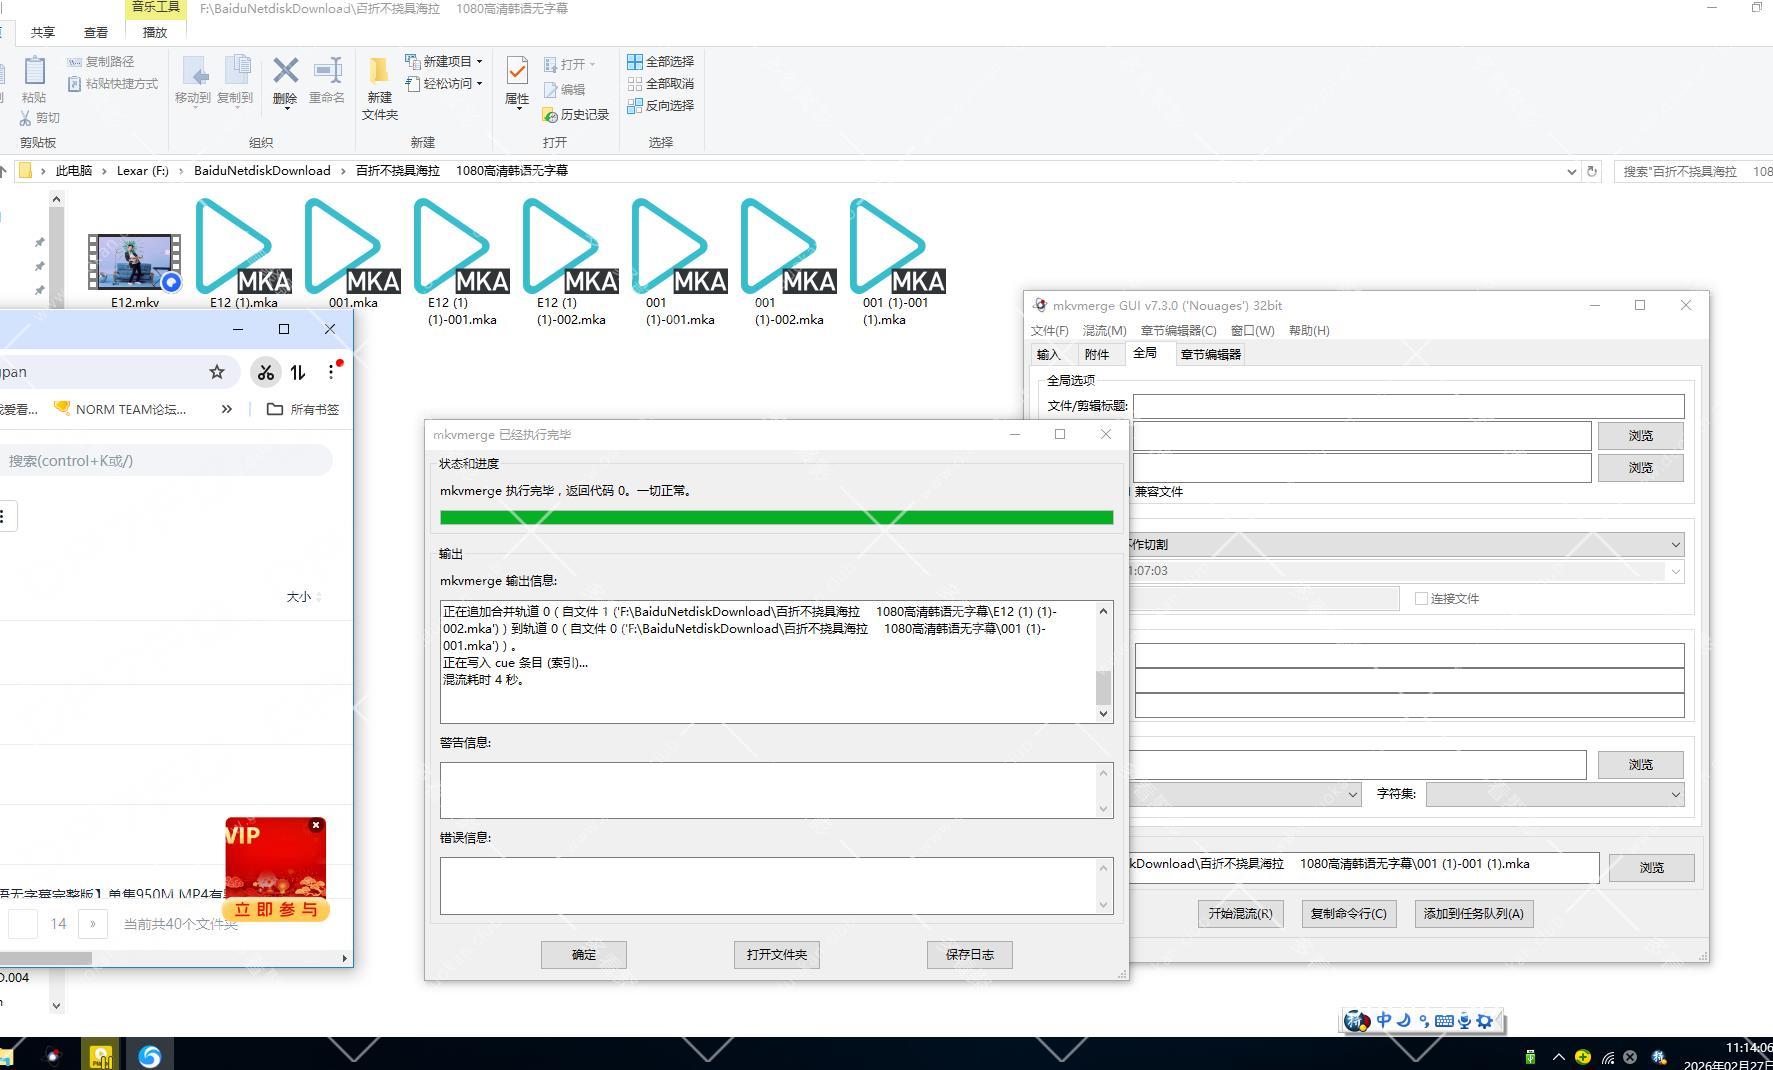The image size is (1773, 1070).
Task: Open the E12.mkv video thumbnail
Action: [x=134, y=262]
